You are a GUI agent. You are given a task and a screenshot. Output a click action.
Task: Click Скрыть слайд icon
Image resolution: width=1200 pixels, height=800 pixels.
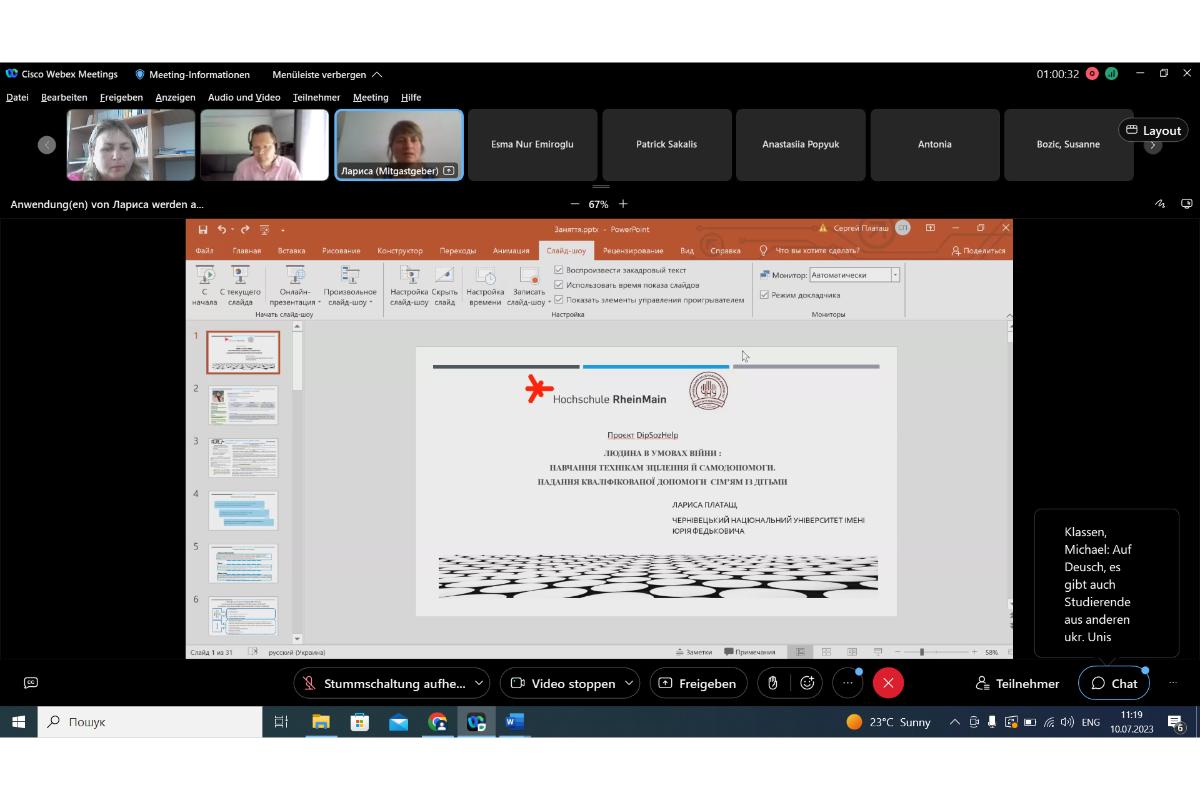click(444, 275)
